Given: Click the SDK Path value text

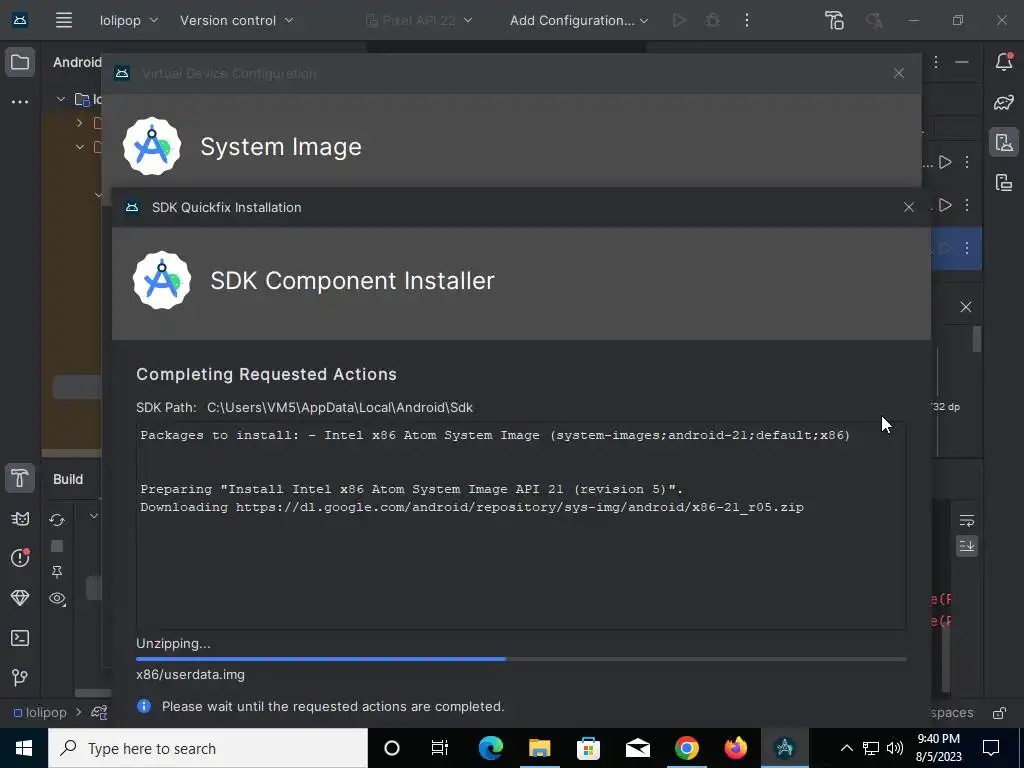Looking at the screenshot, I should pos(340,408).
